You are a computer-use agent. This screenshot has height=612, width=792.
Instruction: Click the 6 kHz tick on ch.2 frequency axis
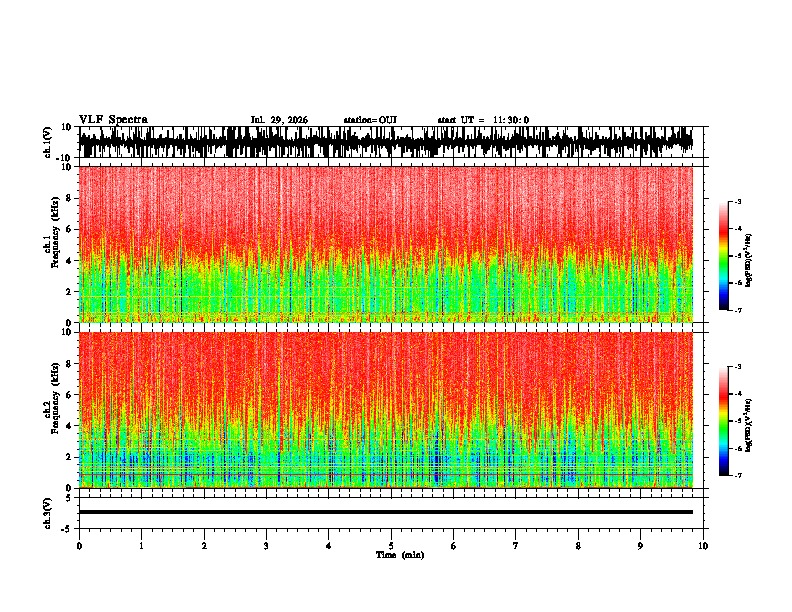point(69,394)
